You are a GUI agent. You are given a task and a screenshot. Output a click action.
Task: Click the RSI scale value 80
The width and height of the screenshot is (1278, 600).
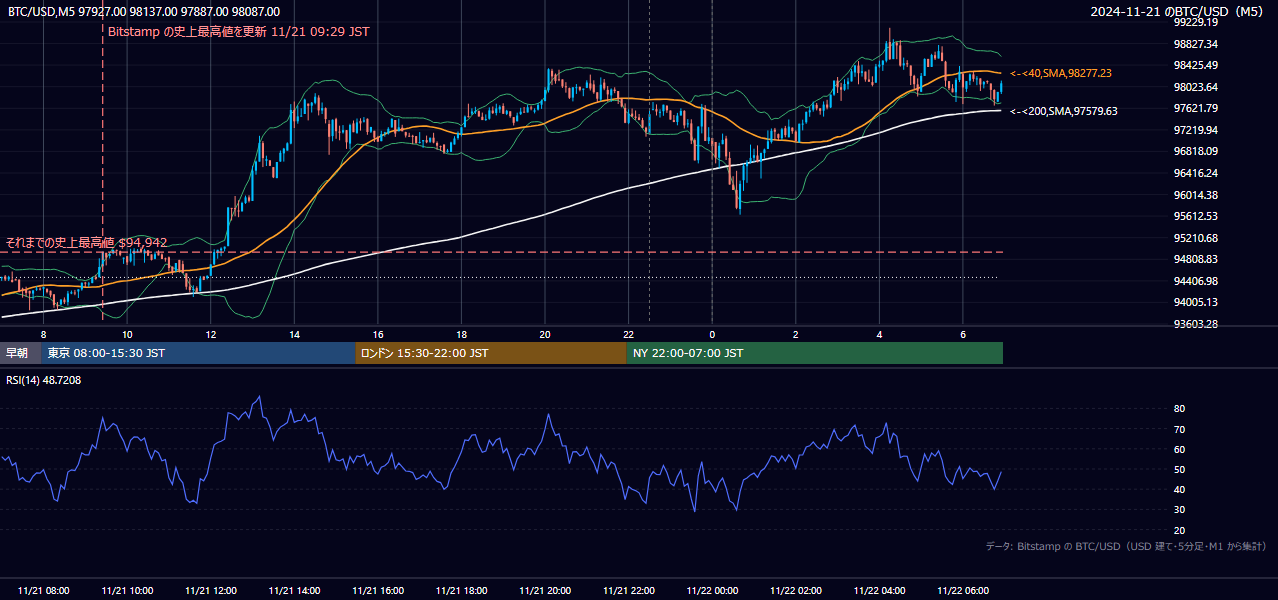point(1179,409)
